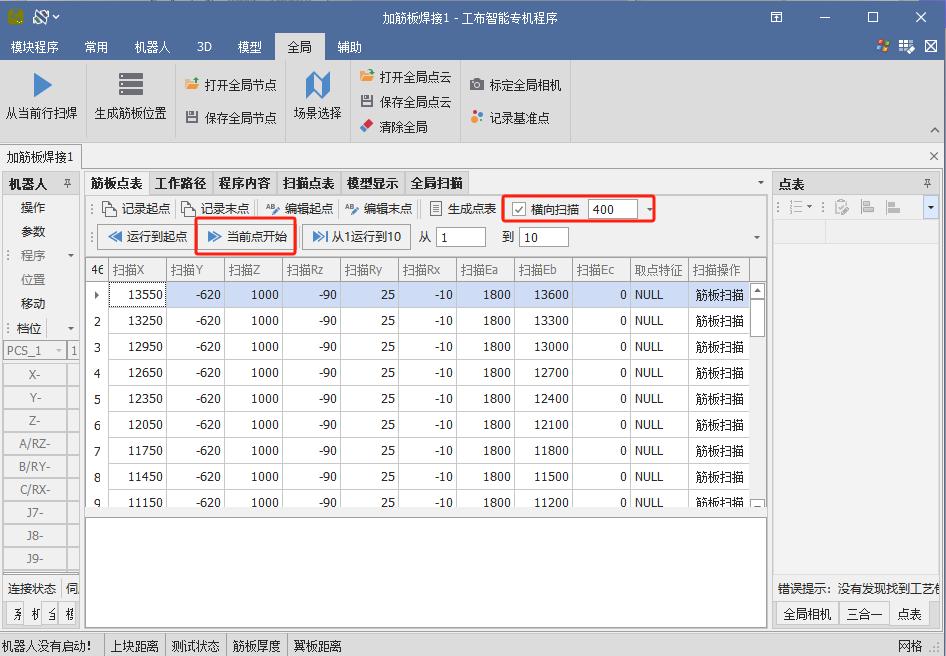Viewport: 946px width, 656px height.
Task: Click 清除全局 eraser icon
Action: coord(367,127)
